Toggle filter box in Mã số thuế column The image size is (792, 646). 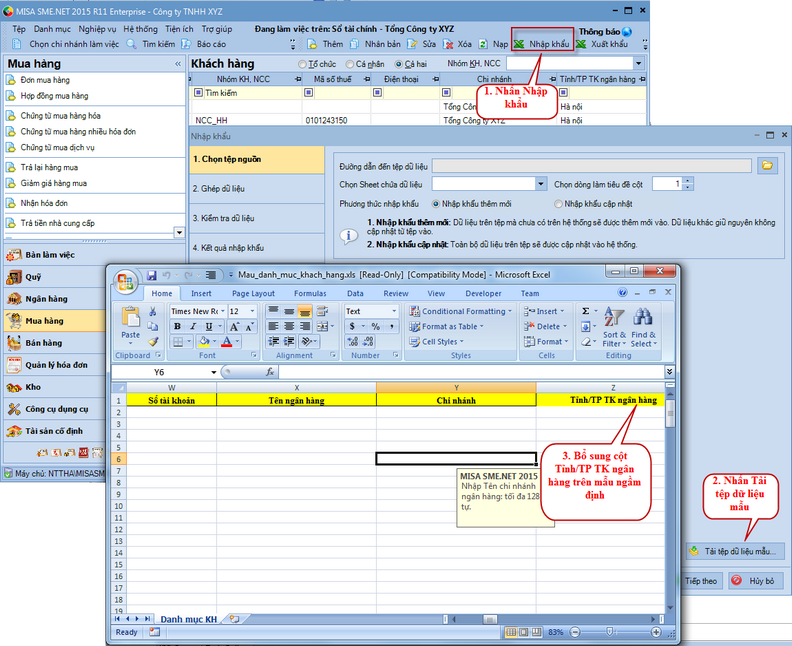coord(309,92)
